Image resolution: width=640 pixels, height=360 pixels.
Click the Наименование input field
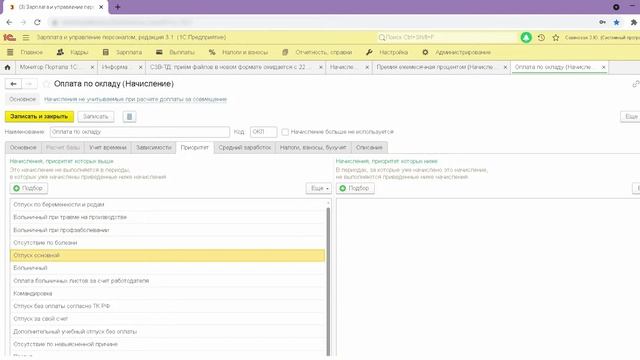[x=140, y=132]
